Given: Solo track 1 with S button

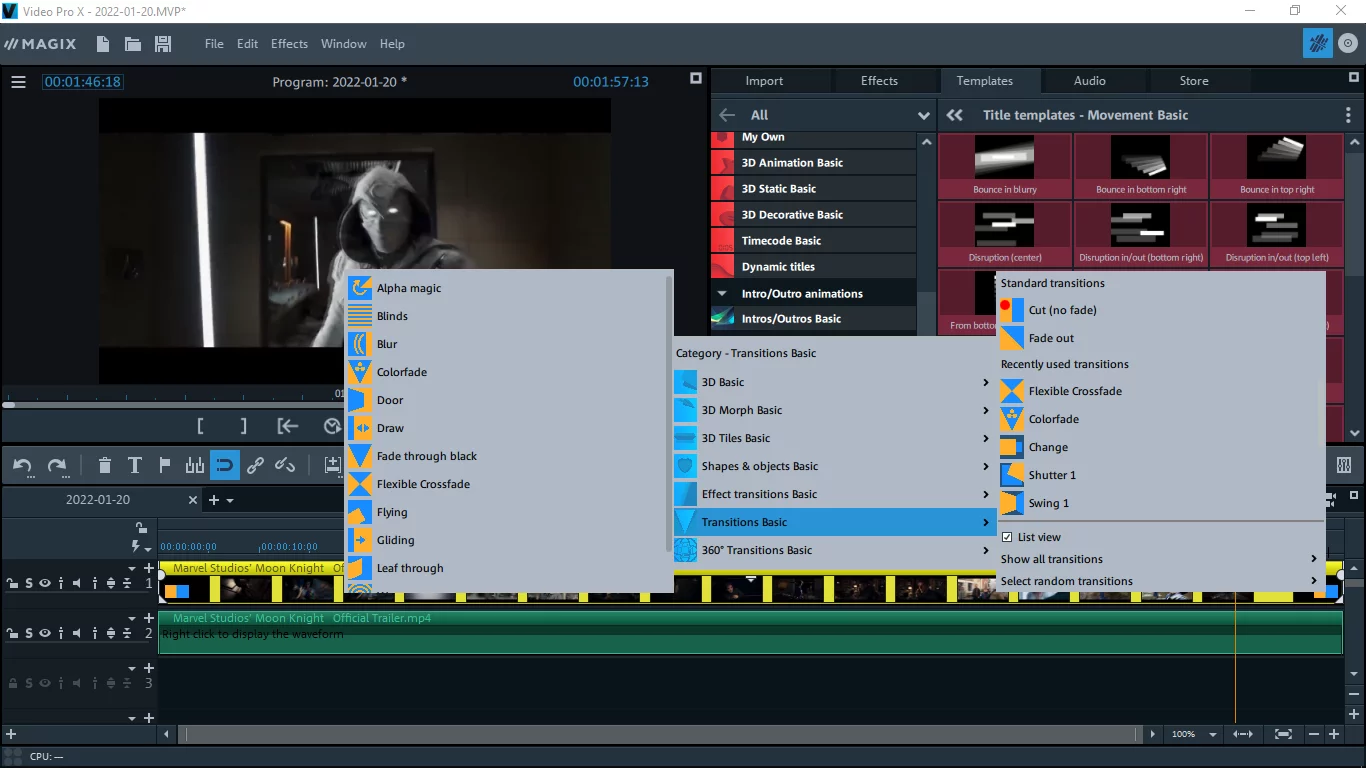Looking at the screenshot, I should point(29,583).
